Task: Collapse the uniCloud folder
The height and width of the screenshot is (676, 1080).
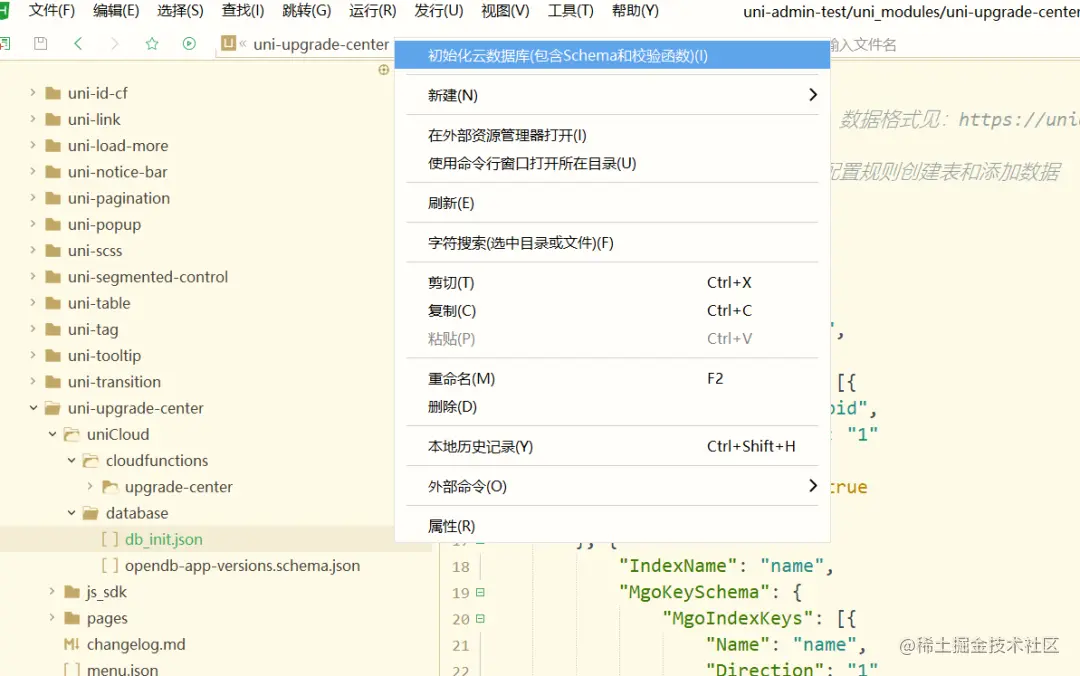Action: [x=52, y=433]
